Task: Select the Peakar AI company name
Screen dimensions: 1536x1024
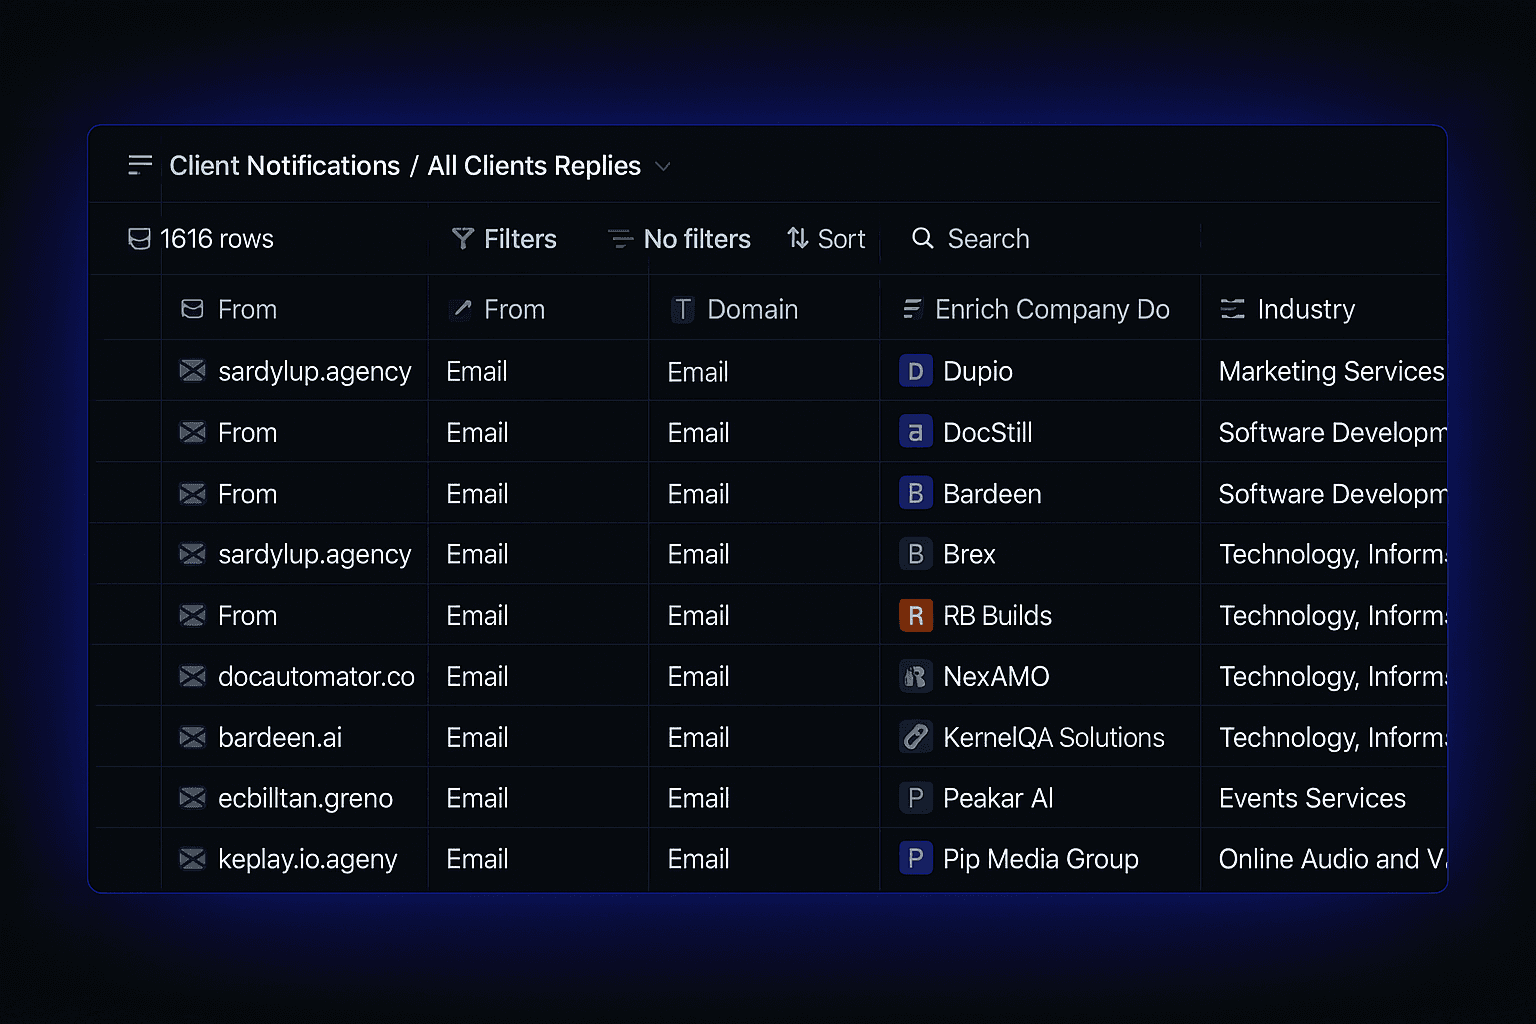Action: (998, 798)
